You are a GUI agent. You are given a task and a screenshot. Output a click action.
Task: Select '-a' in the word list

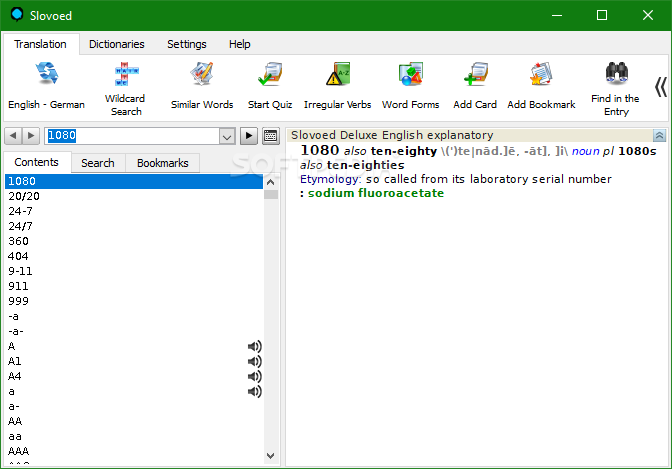click(x=134, y=316)
